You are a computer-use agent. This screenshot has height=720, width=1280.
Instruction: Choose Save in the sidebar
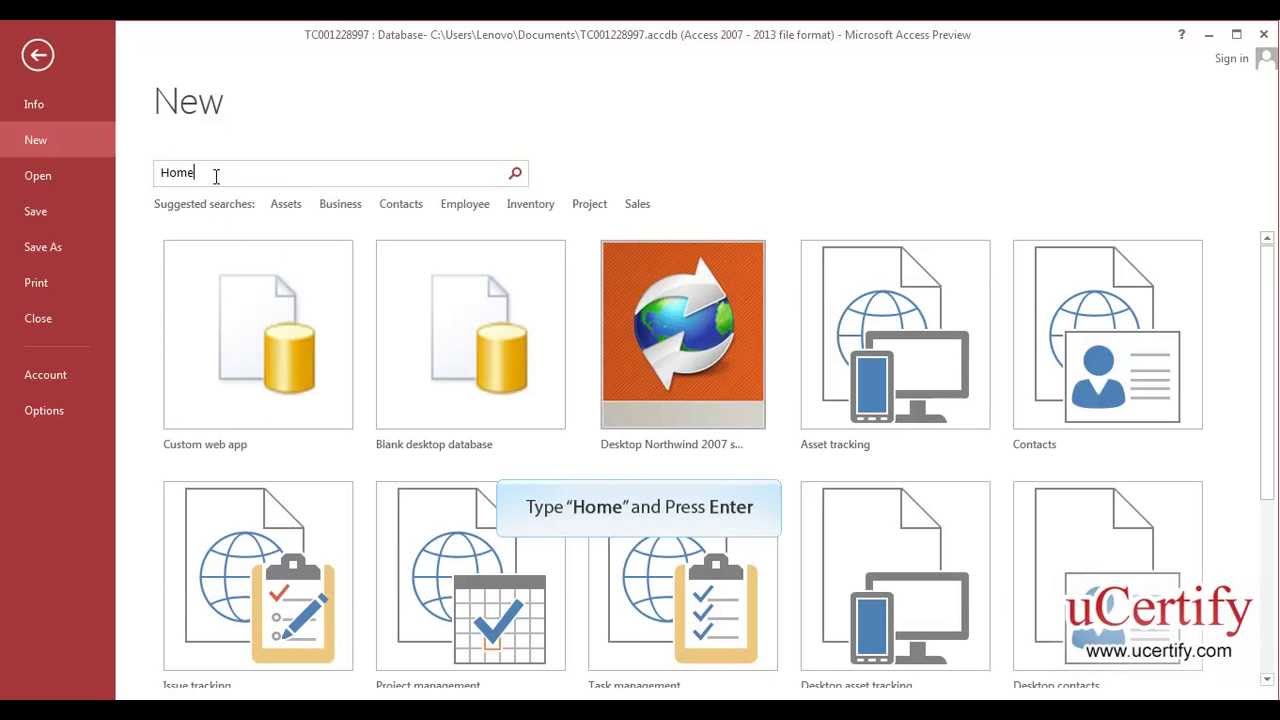[57, 212]
